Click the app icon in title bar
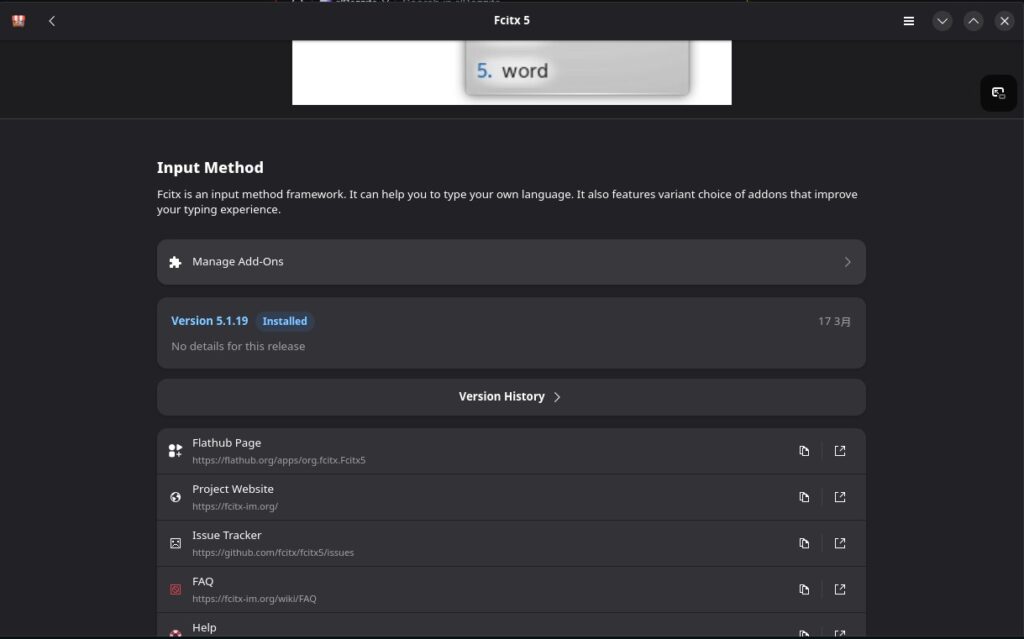This screenshot has width=1024, height=639. (18, 21)
